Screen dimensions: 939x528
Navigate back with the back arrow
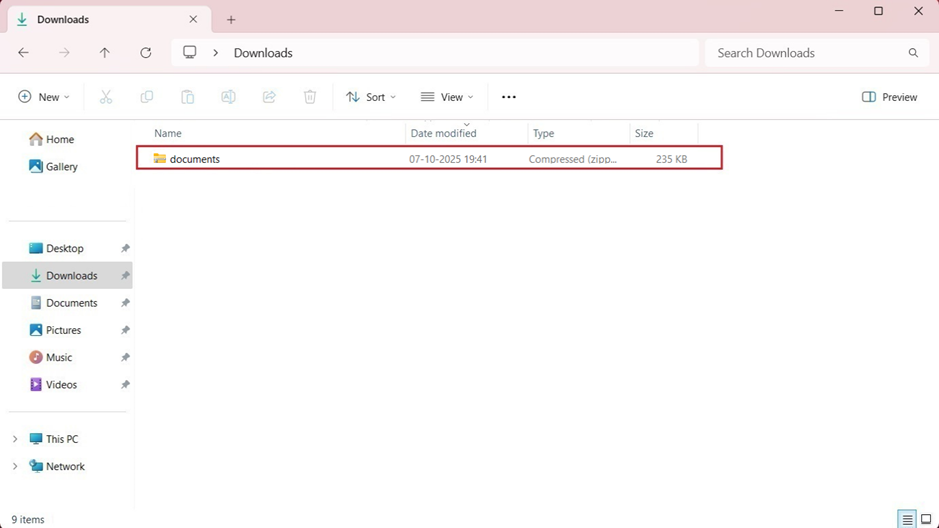24,53
